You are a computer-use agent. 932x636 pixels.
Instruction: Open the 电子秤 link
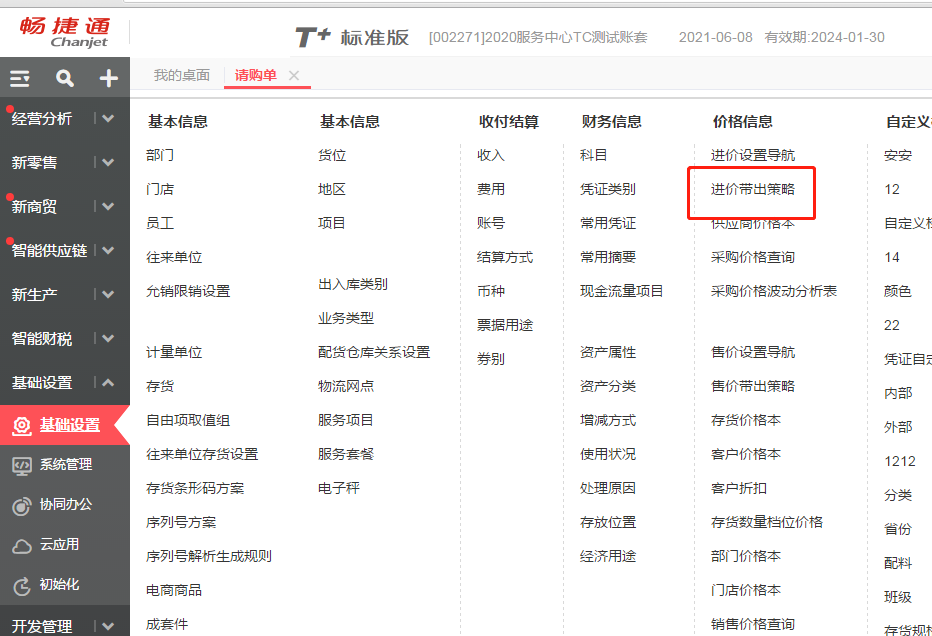[x=339, y=489]
